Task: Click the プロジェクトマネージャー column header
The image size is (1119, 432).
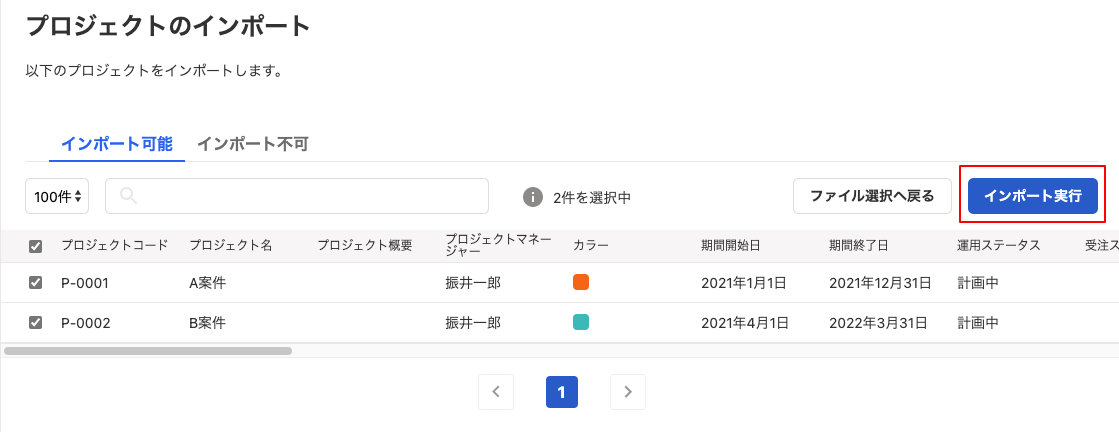Action: point(499,246)
